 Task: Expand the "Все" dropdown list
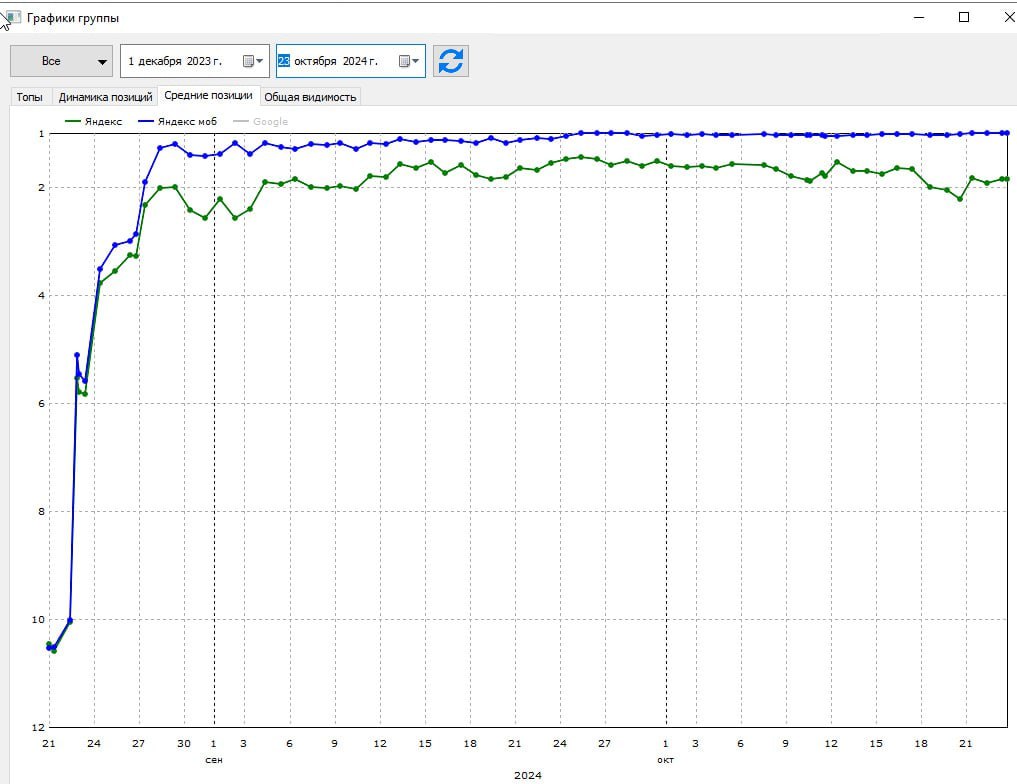point(62,61)
